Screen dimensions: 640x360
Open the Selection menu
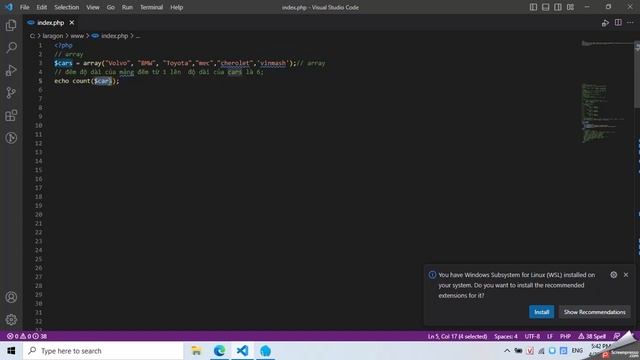point(67,7)
